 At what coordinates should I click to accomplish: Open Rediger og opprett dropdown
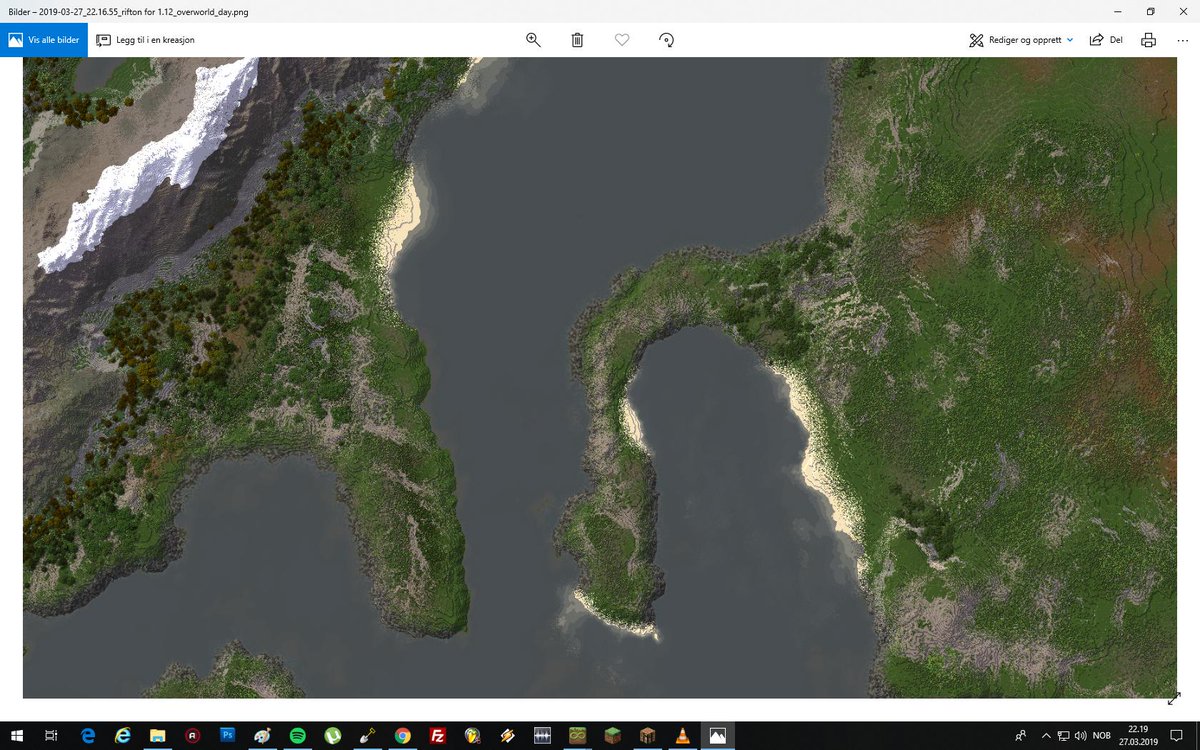click(x=1021, y=40)
